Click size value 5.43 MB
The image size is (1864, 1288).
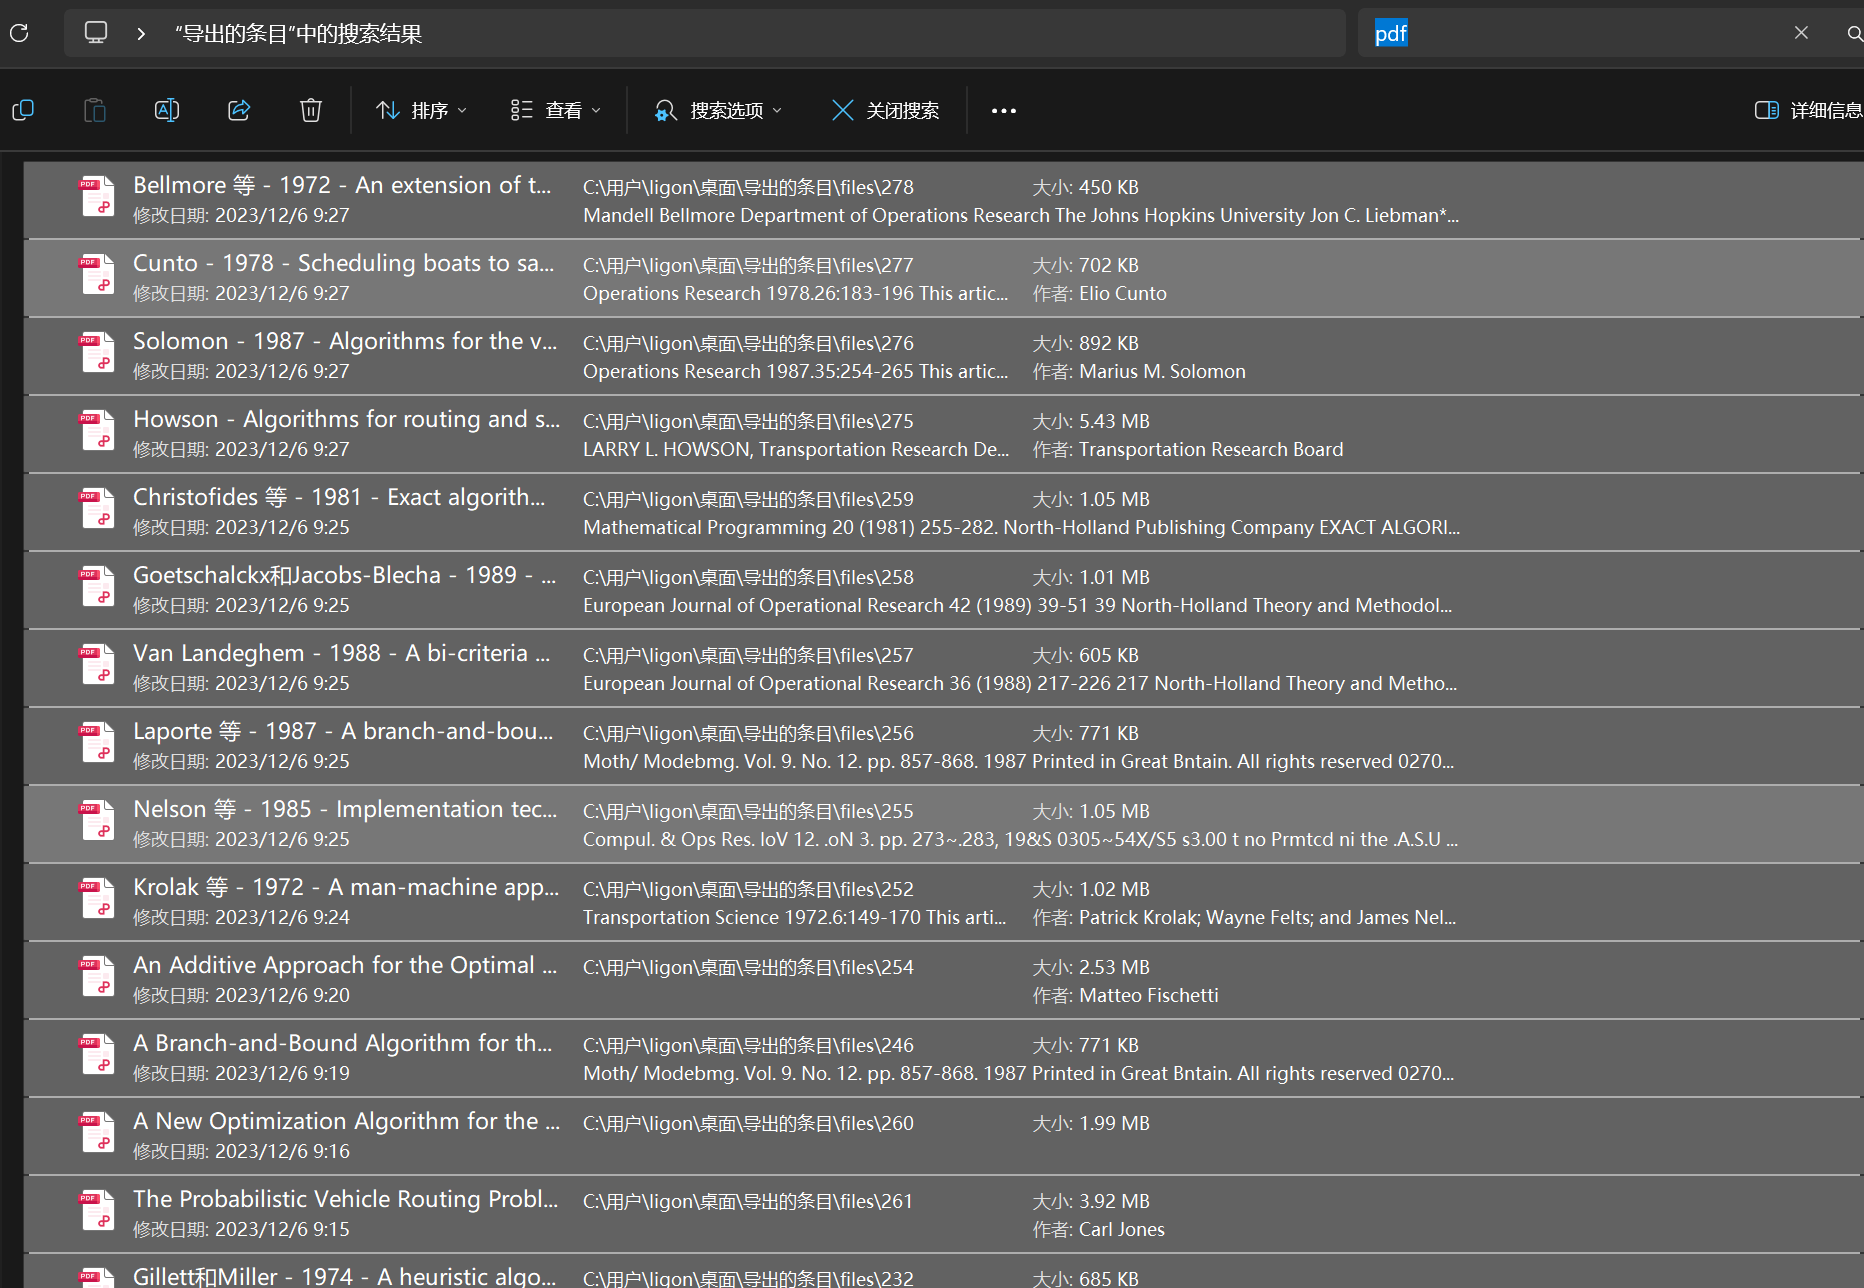coord(1114,421)
